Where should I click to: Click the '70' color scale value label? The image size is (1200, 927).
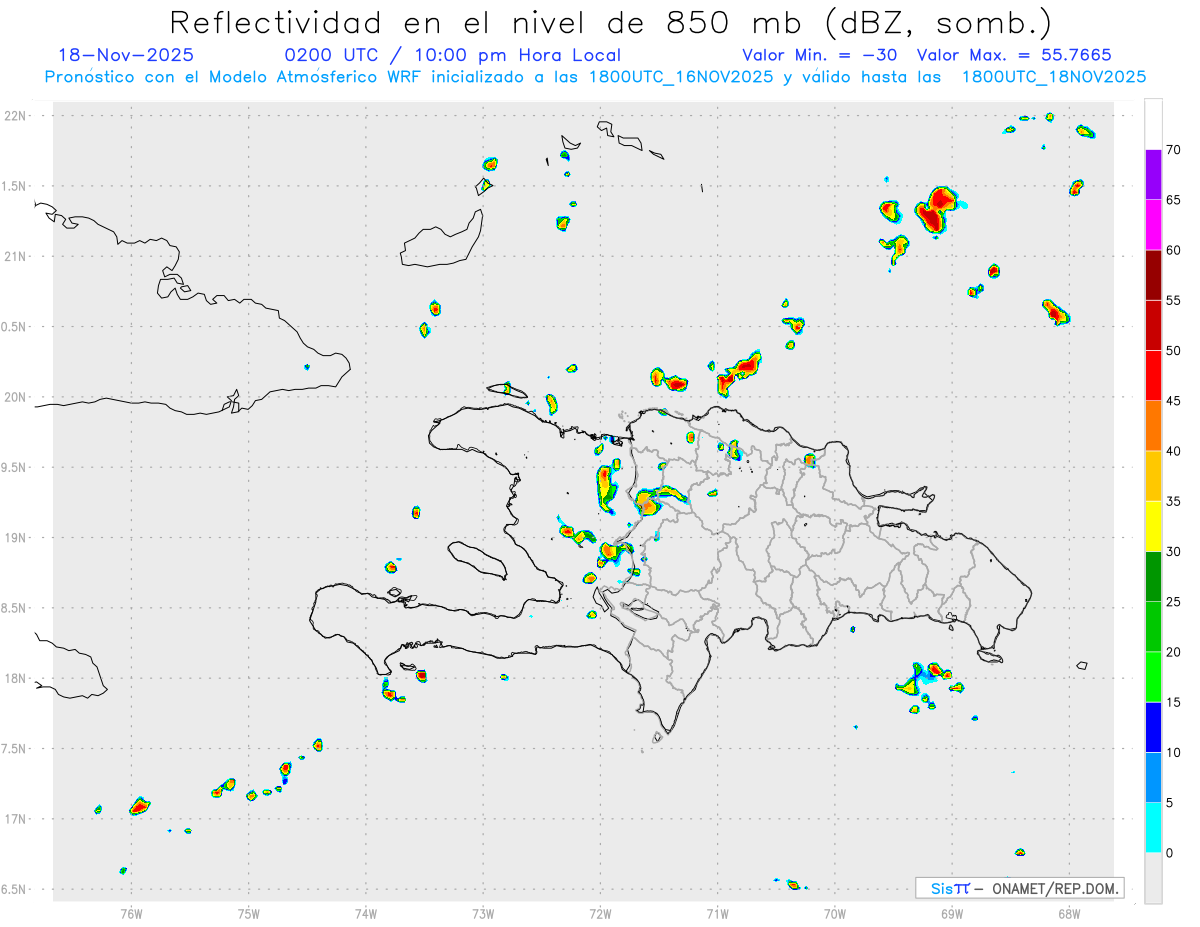click(x=1174, y=150)
